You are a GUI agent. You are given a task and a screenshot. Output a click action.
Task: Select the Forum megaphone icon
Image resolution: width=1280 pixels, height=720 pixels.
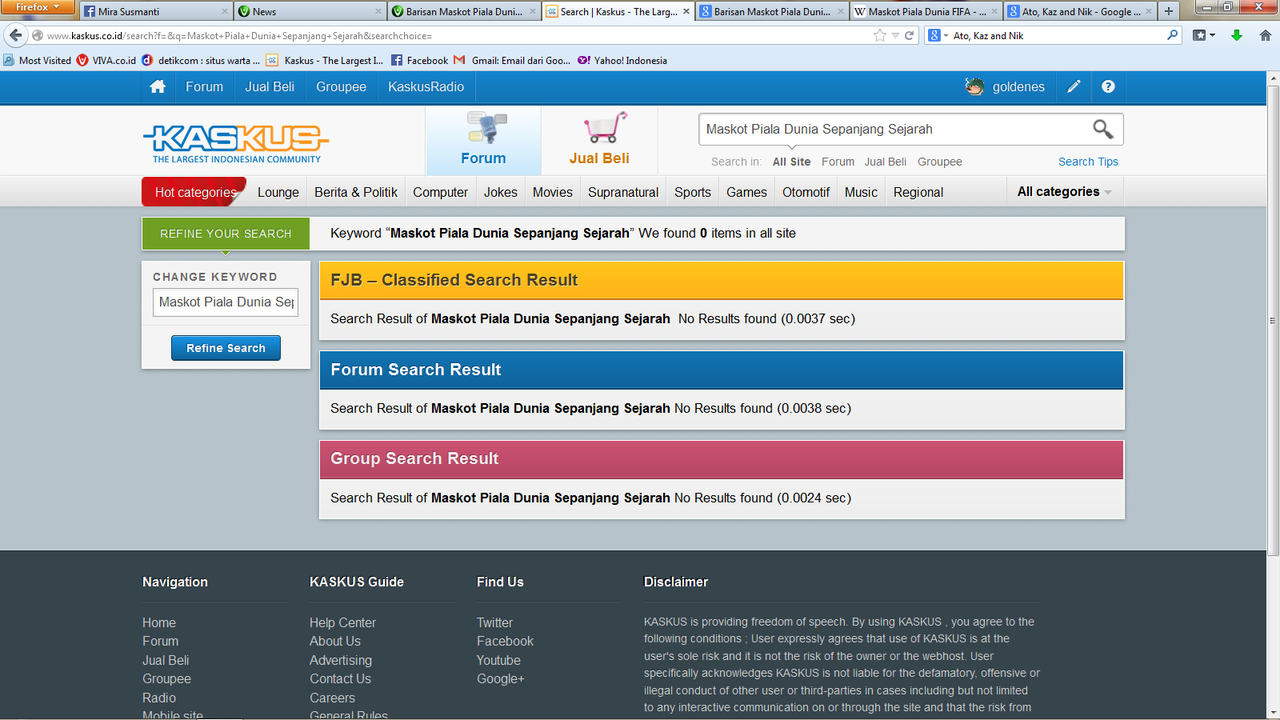[x=485, y=129]
